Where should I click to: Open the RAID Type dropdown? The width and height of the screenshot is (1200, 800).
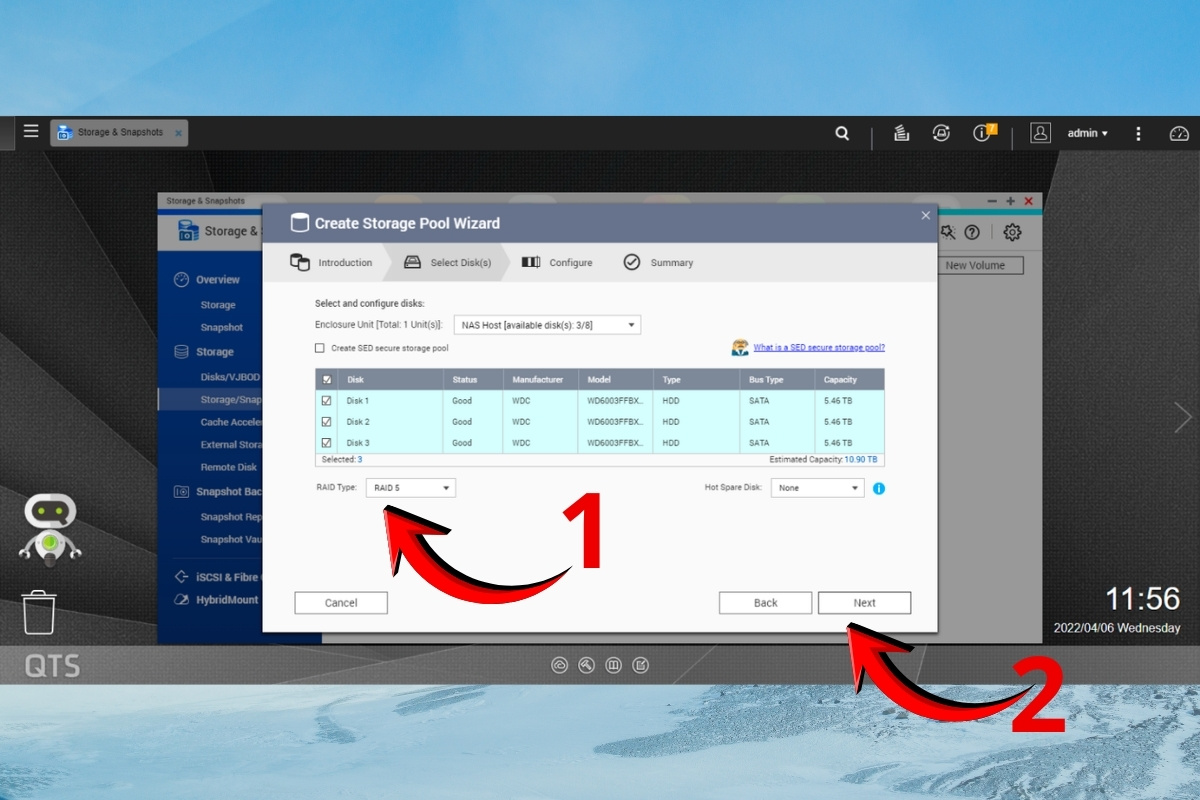click(411, 488)
